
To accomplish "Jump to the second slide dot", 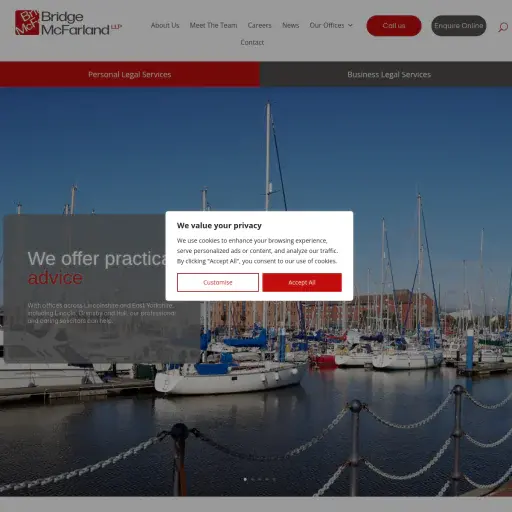I will coord(253,479).
